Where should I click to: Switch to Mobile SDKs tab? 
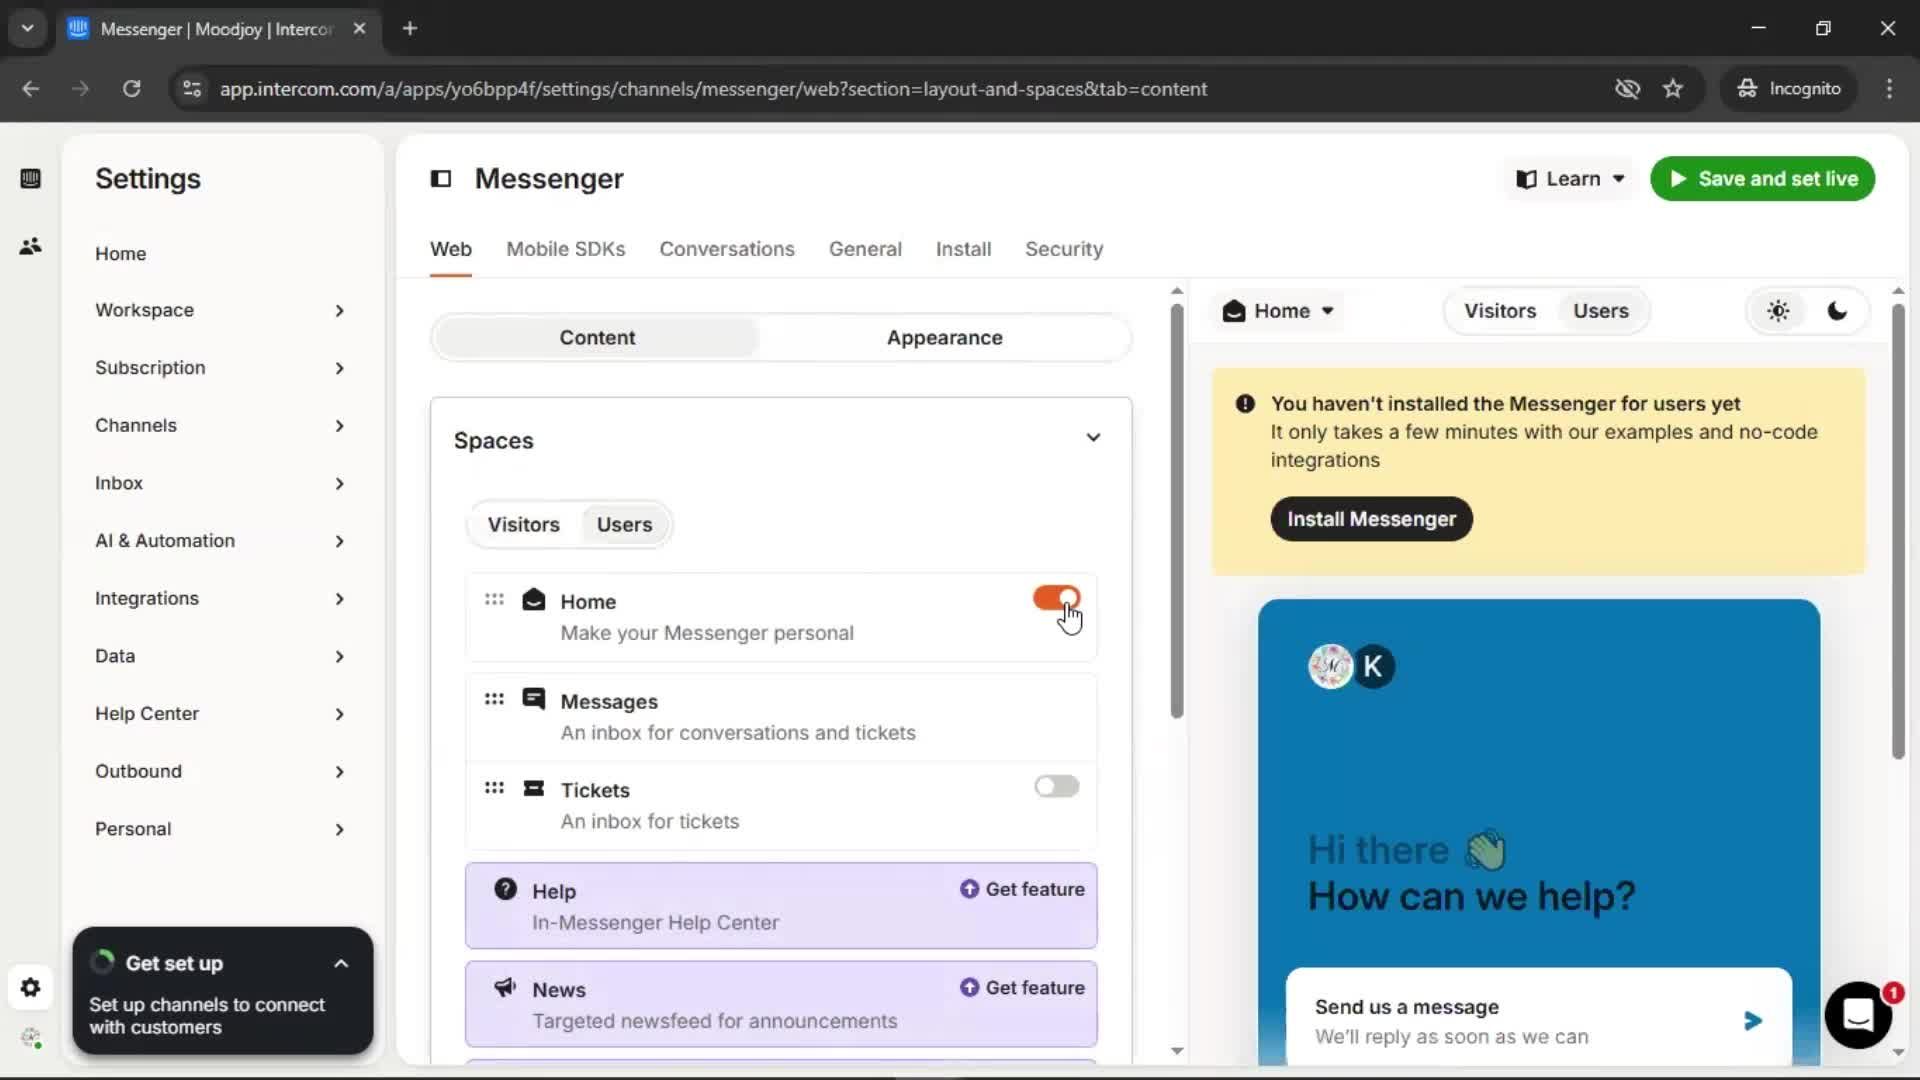[x=565, y=249]
